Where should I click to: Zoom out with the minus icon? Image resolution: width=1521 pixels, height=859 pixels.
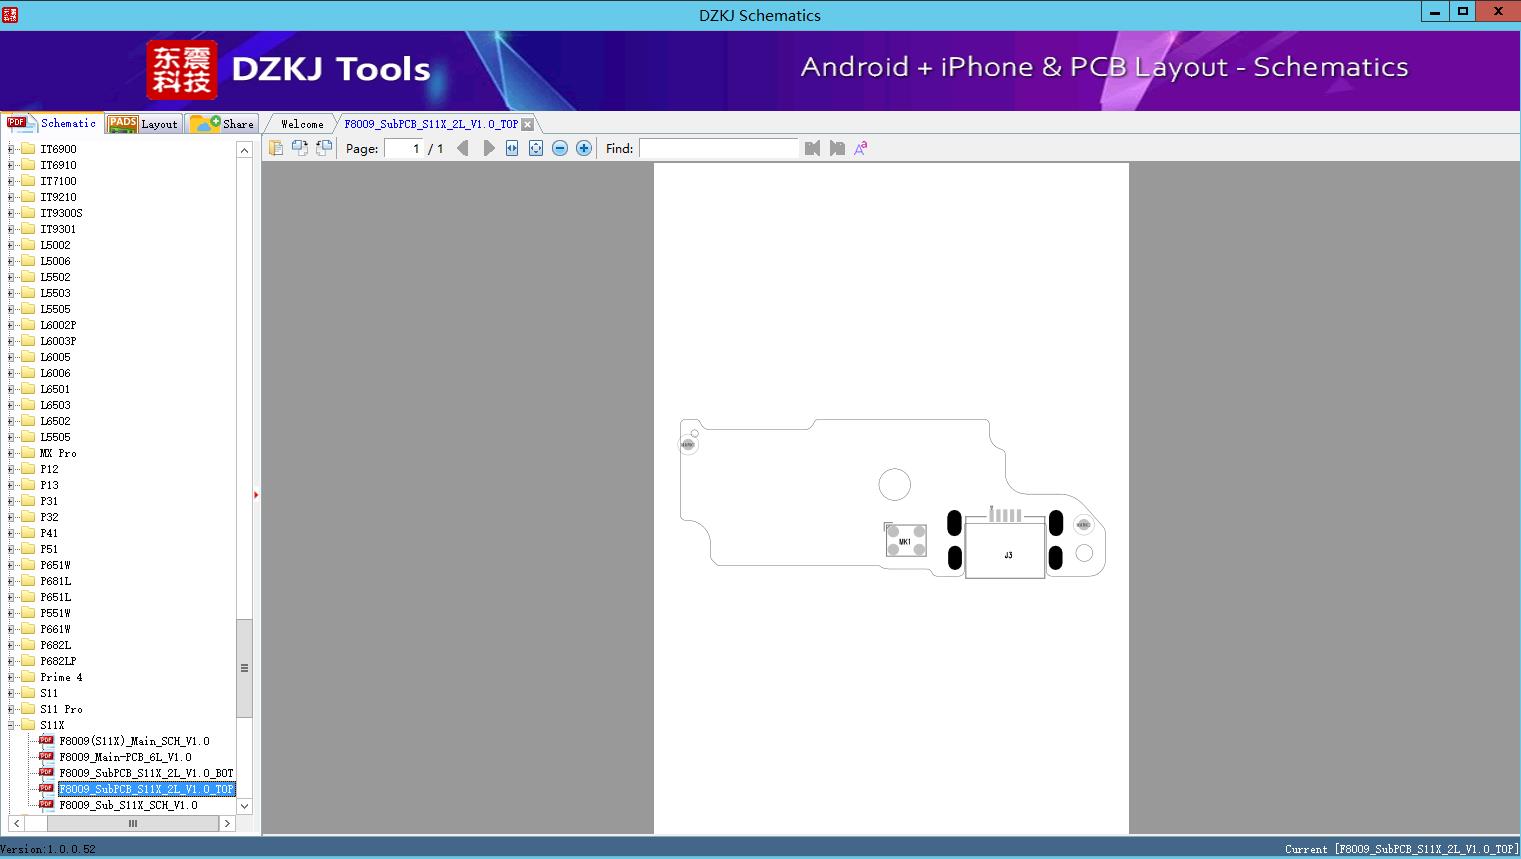[560, 148]
